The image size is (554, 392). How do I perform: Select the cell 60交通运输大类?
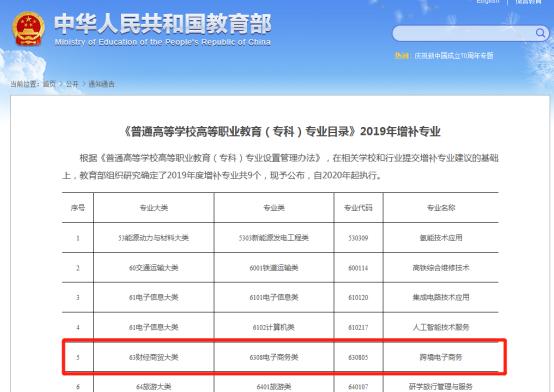[154, 268]
